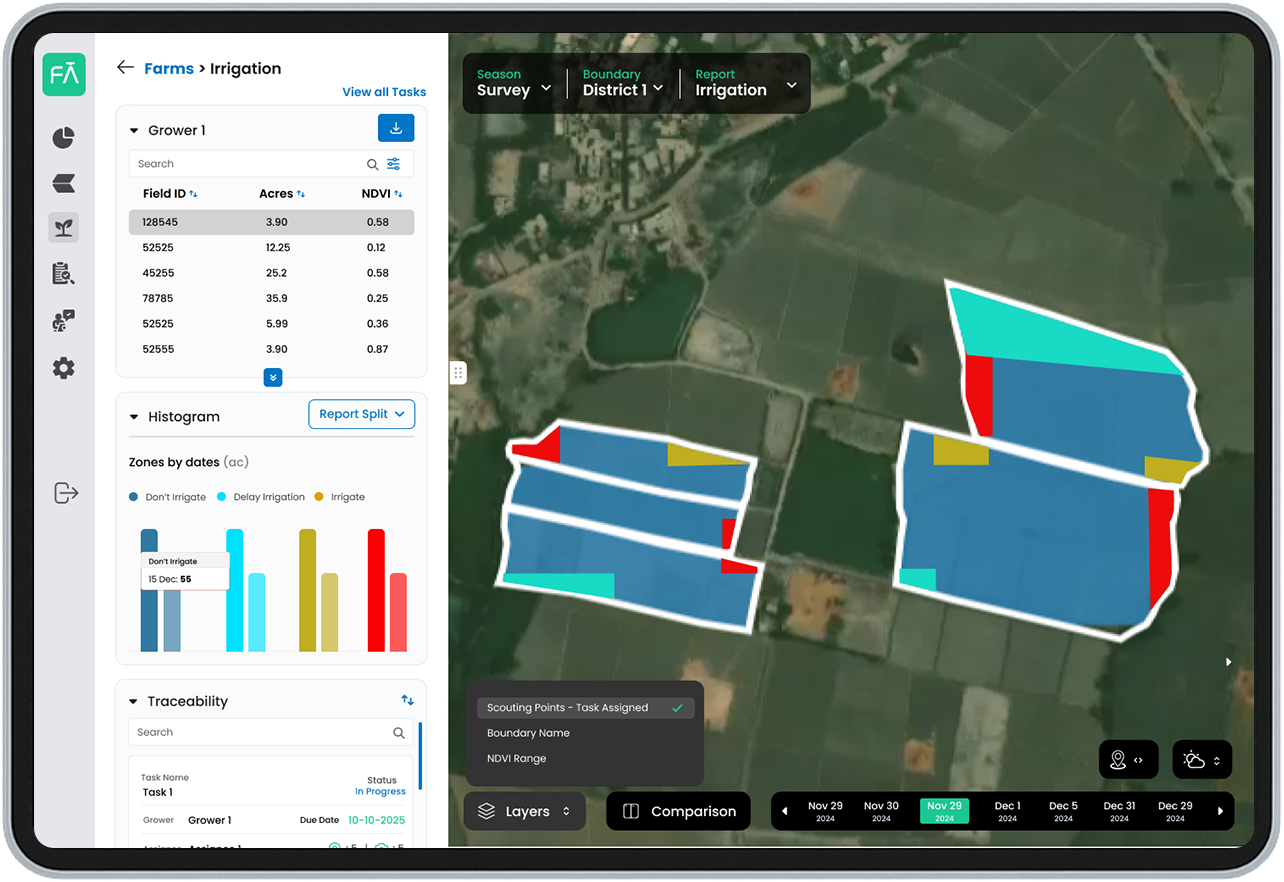
Task: Click the Traceability search magnifier icon
Action: click(x=399, y=733)
